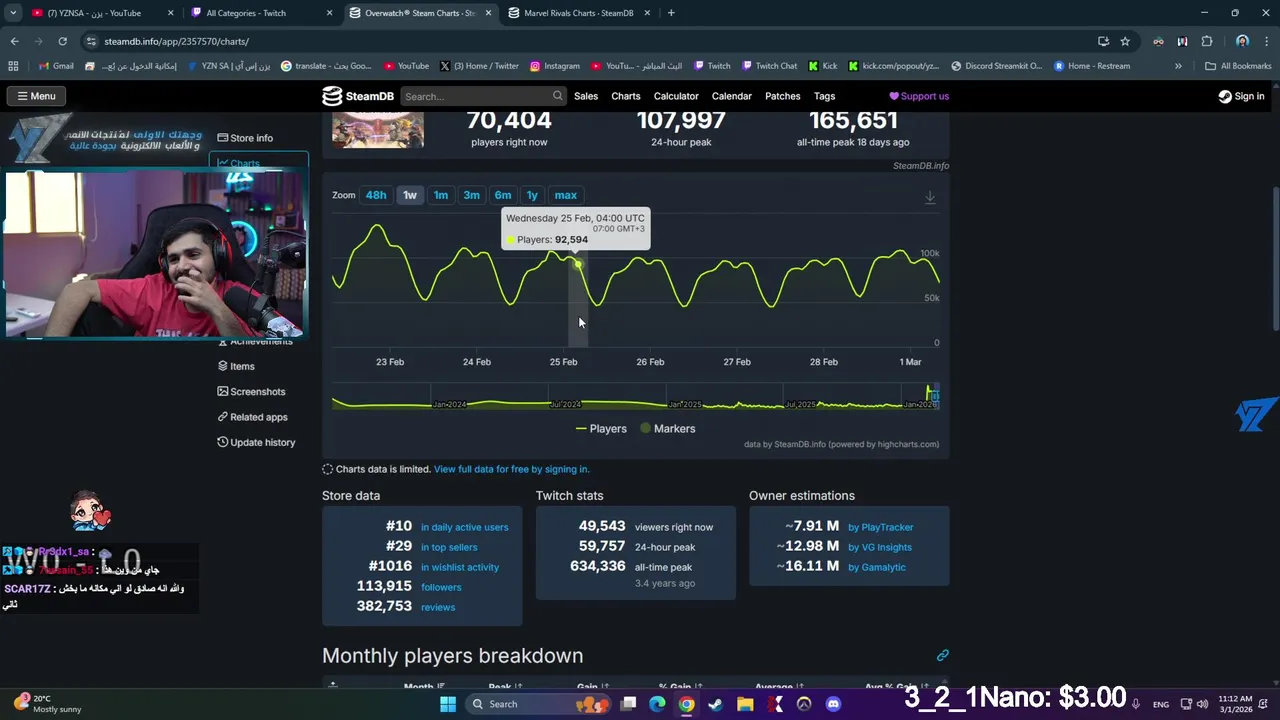Click the Overwatch game header thumbnail
Screen dimensions: 1280x720
point(378,130)
